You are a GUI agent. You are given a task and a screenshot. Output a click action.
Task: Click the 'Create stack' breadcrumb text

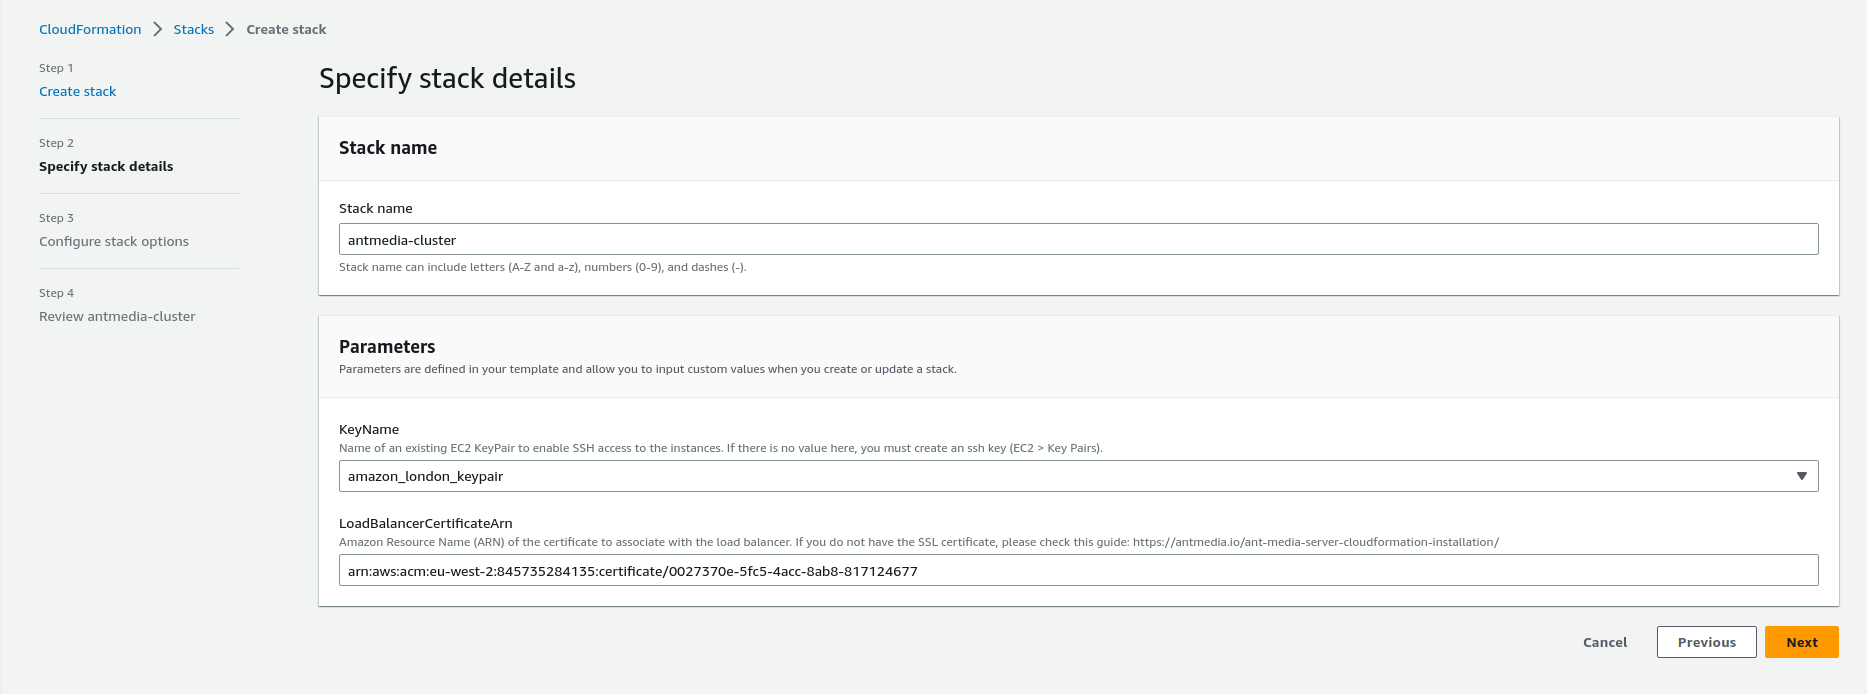point(286,29)
